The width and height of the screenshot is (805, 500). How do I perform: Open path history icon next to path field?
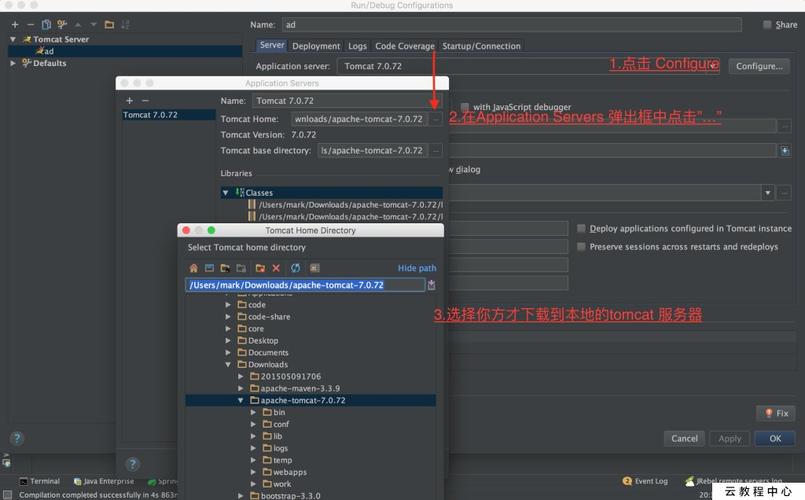pos(431,285)
